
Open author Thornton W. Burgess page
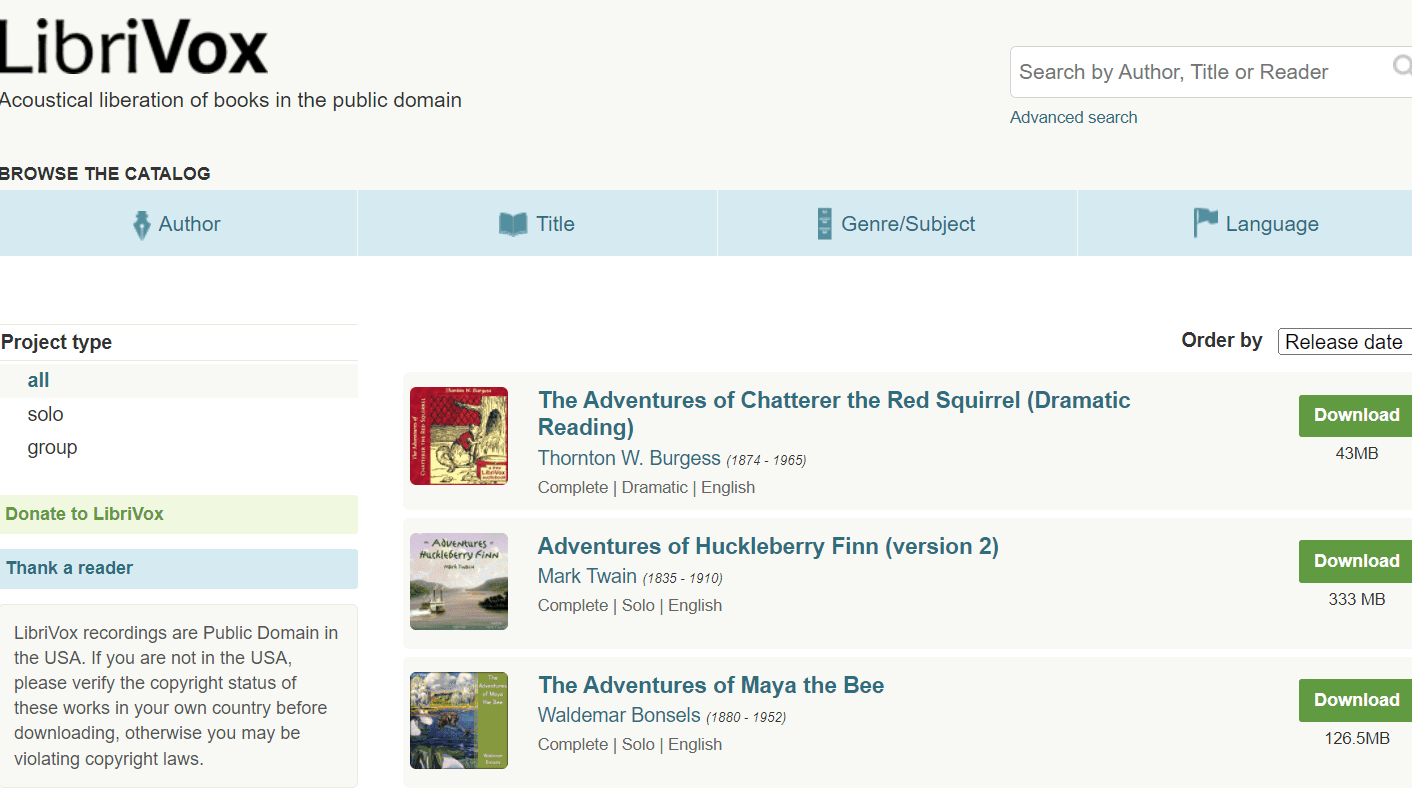[x=629, y=458]
